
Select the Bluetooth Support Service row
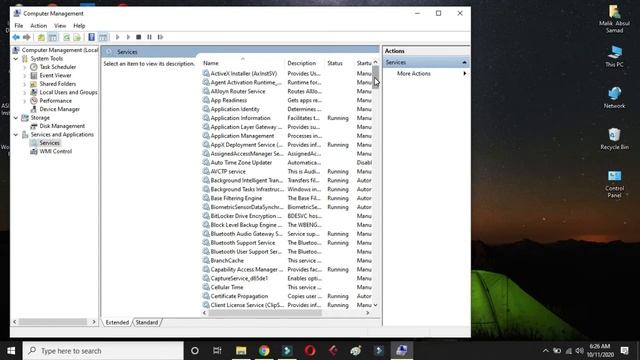coord(243,243)
